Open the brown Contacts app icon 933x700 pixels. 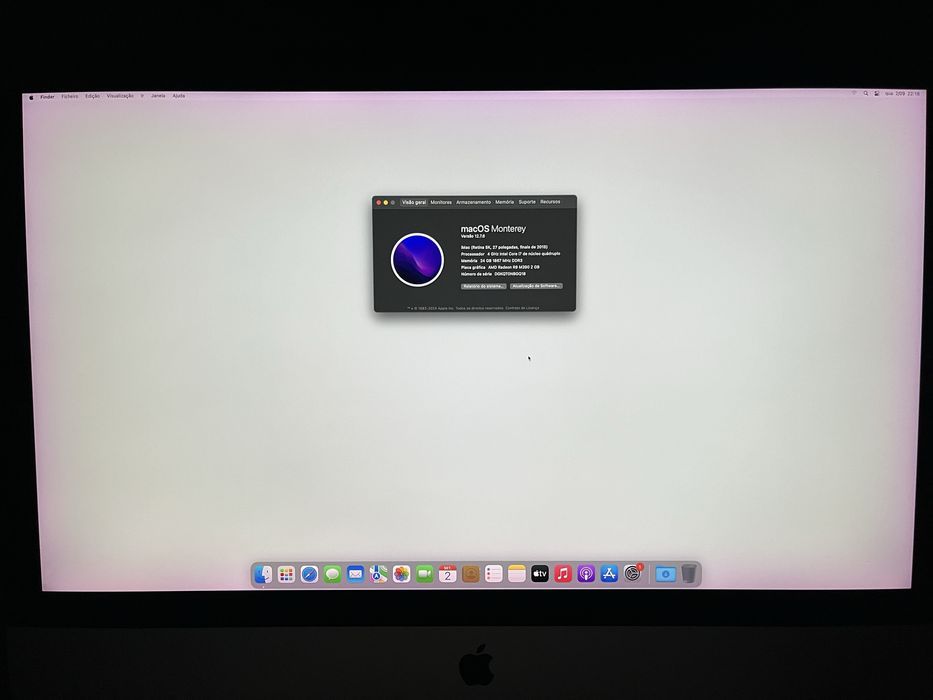(471, 574)
